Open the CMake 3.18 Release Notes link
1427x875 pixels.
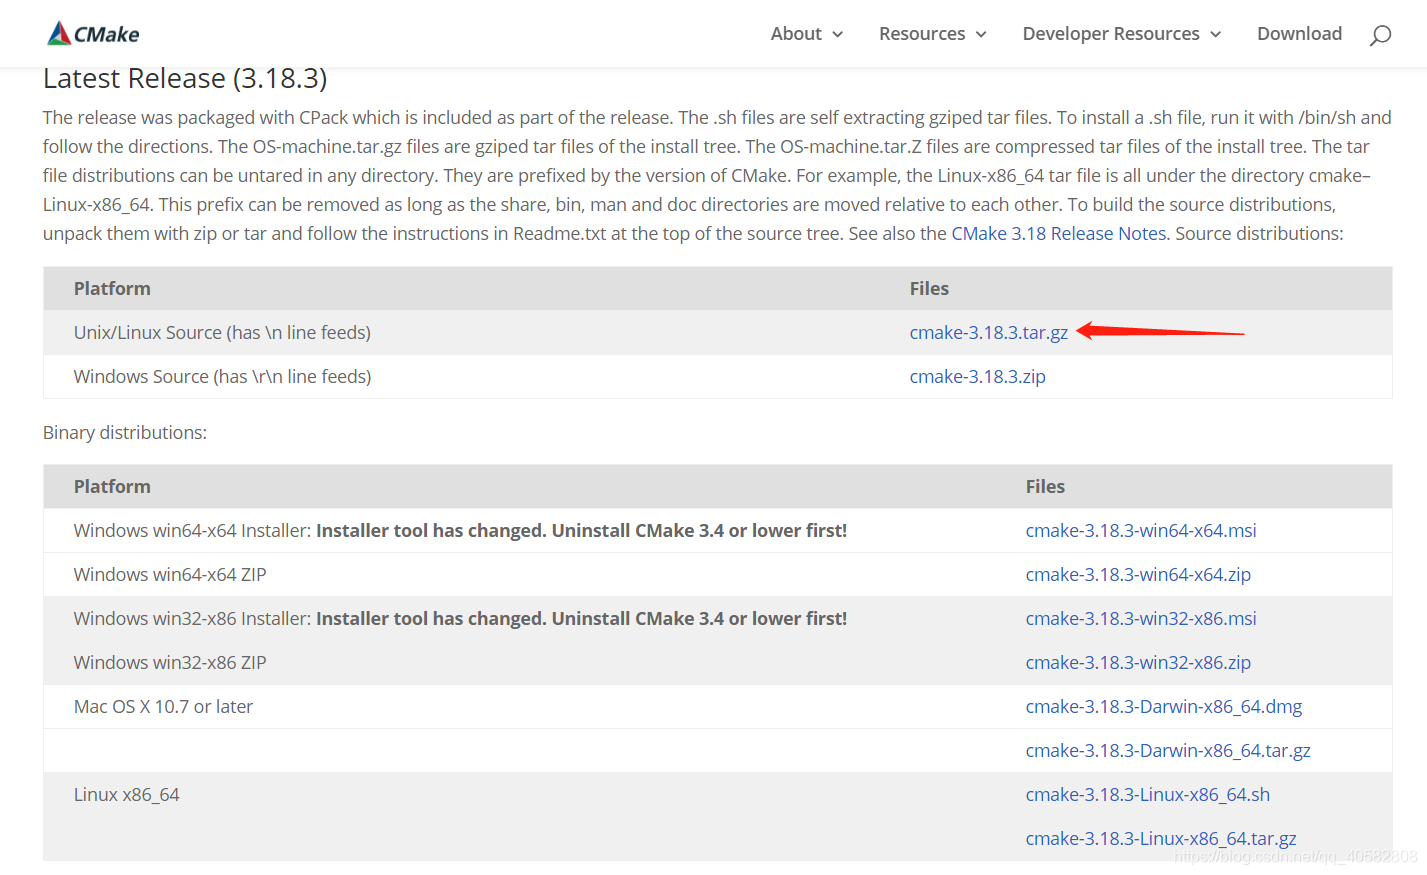[1058, 232]
